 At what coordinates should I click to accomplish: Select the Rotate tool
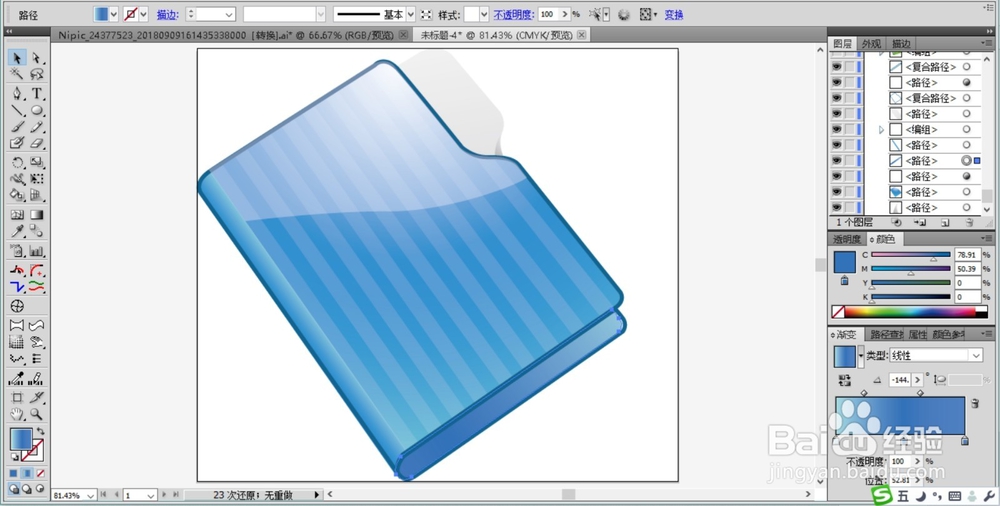17,163
